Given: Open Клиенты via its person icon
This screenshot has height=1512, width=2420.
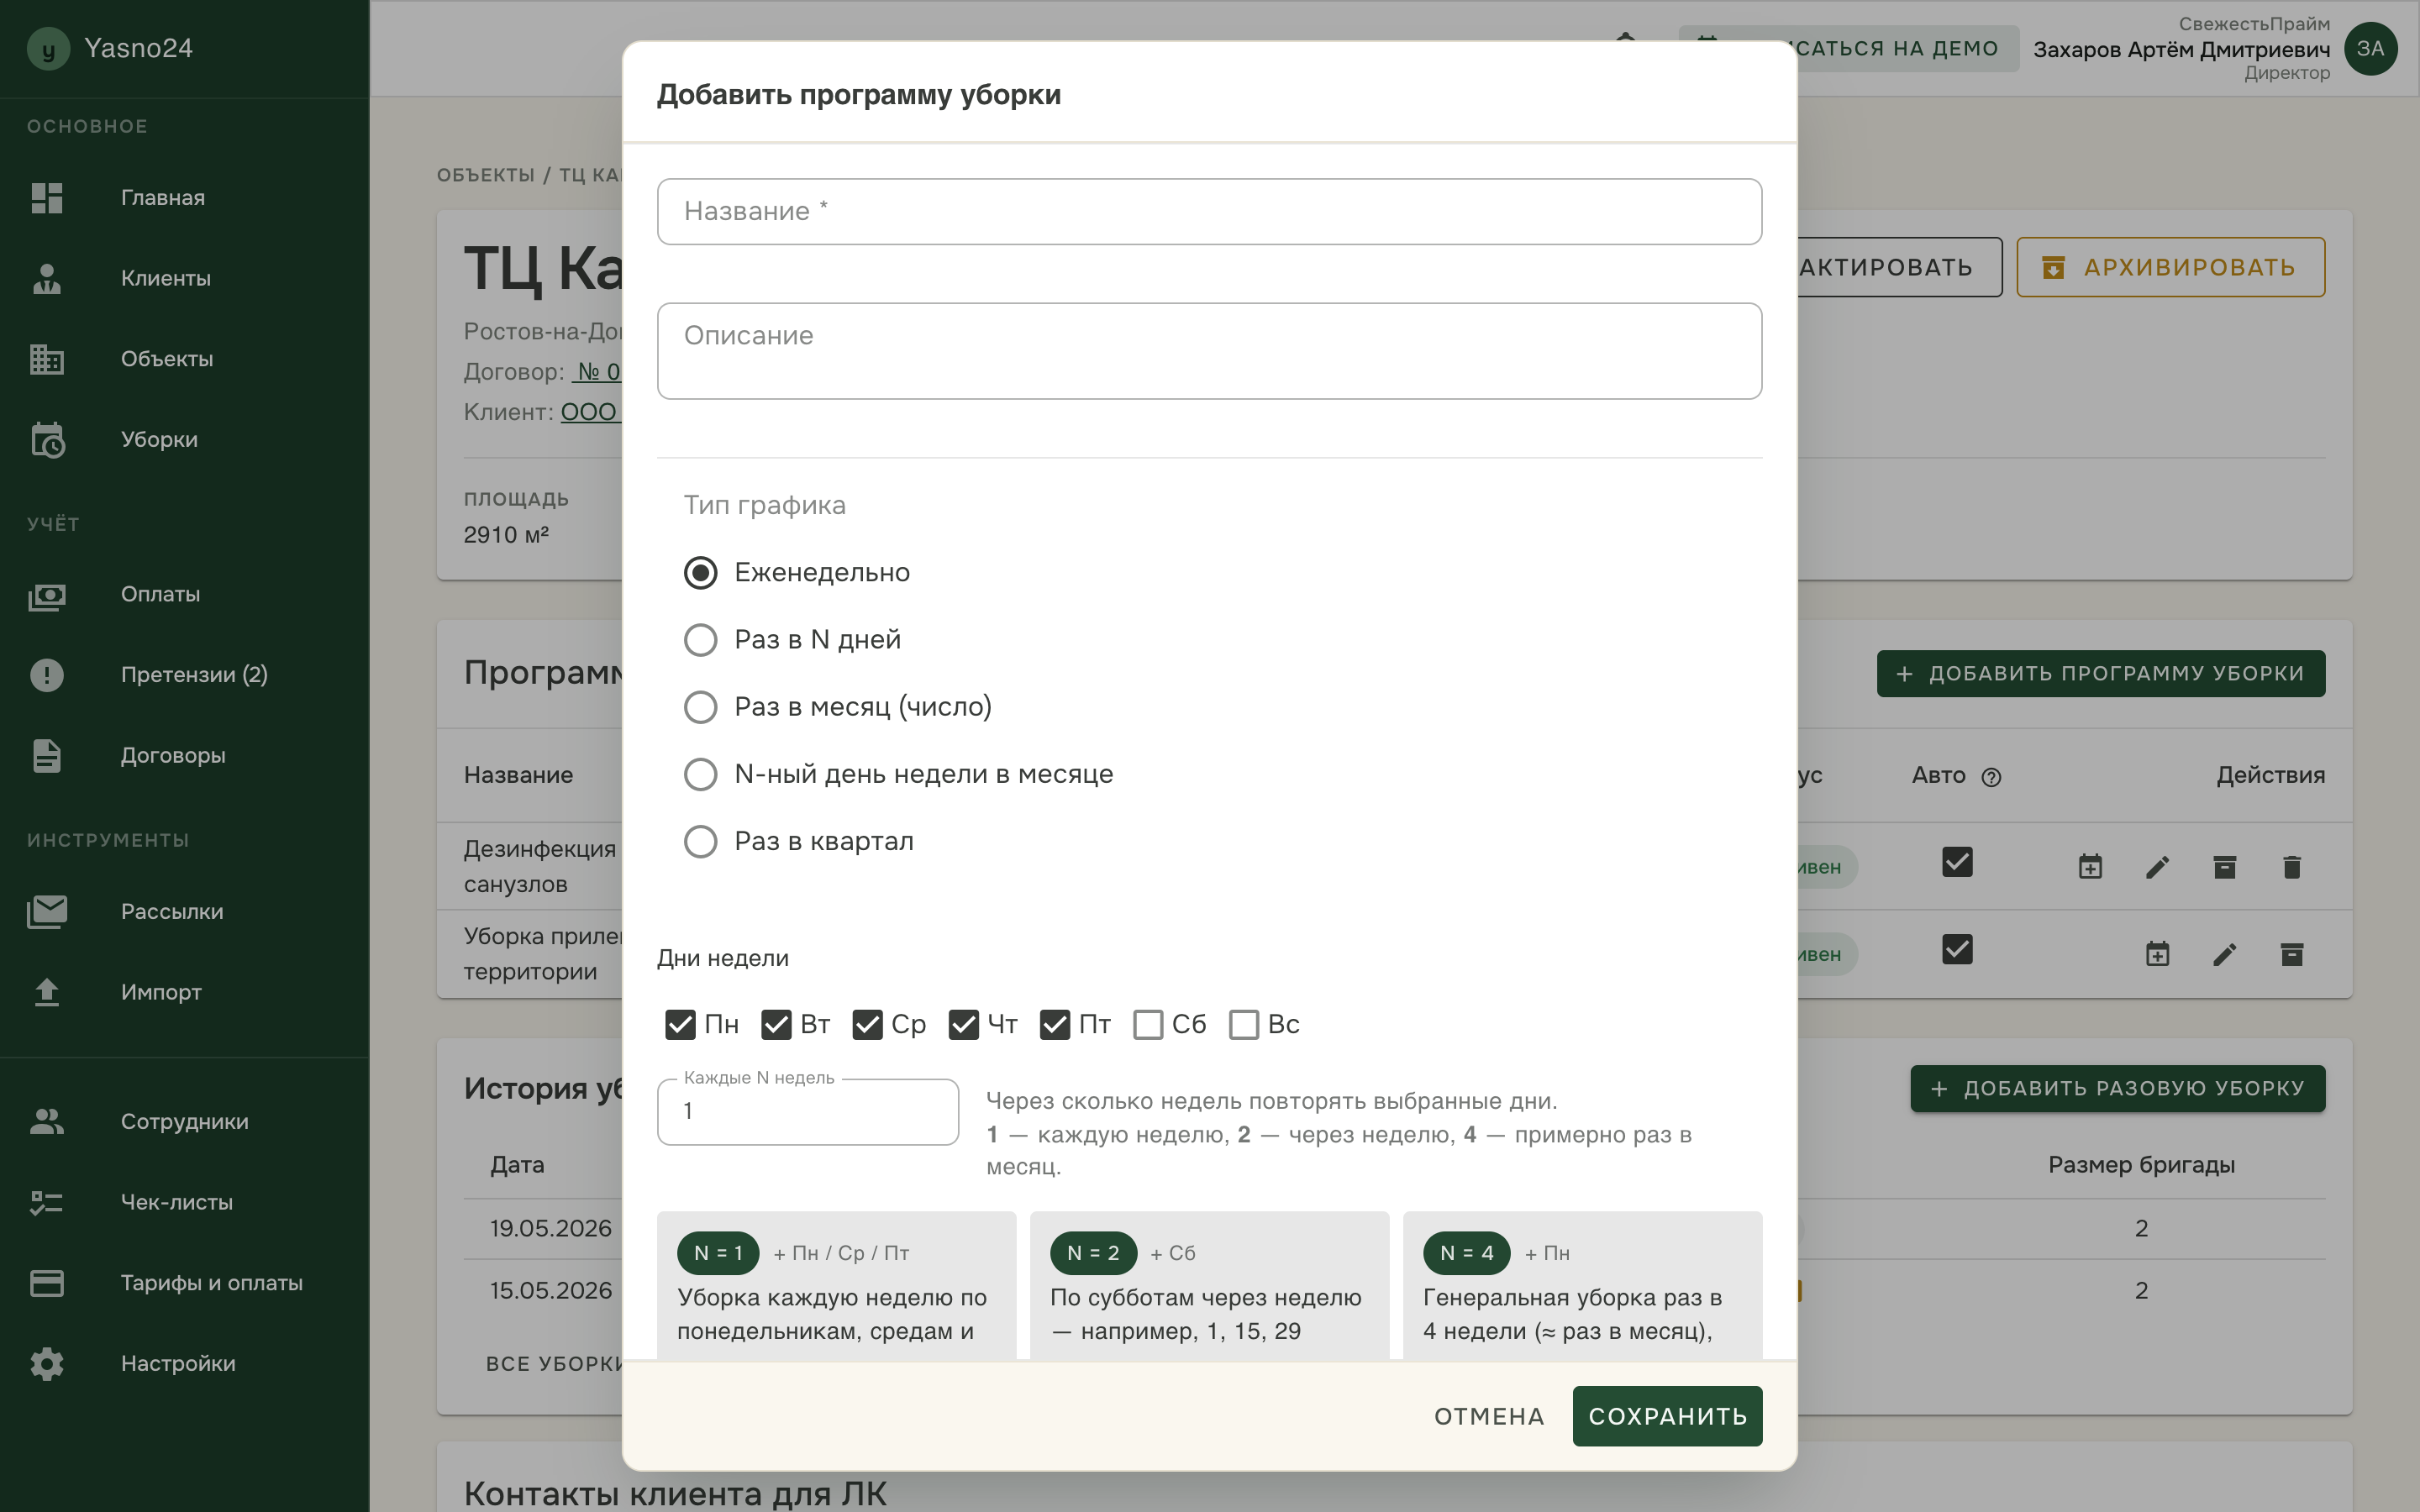Looking at the screenshot, I should tap(47, 278).
